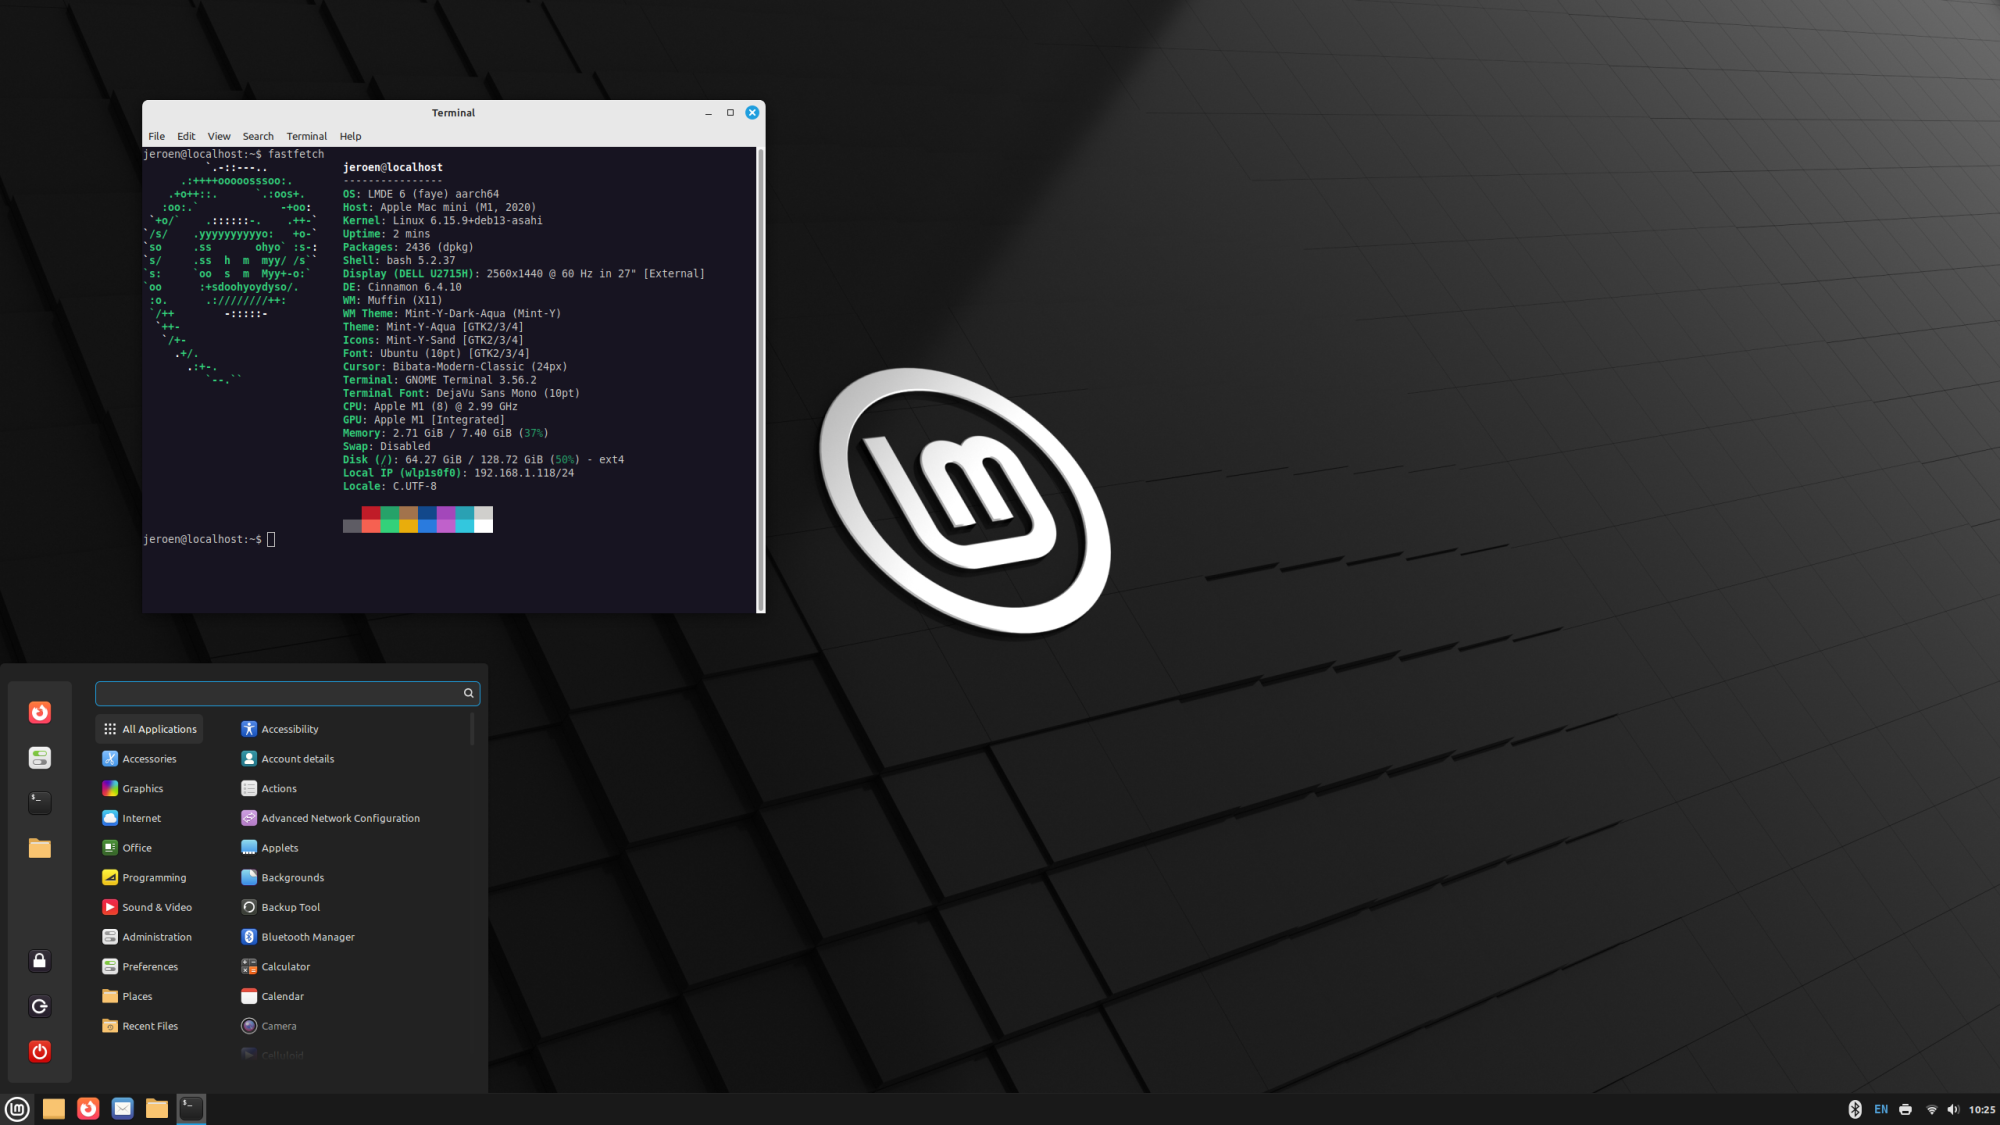
Task: Click the terminal vertical scrollbar
Action: pos(761,380)
